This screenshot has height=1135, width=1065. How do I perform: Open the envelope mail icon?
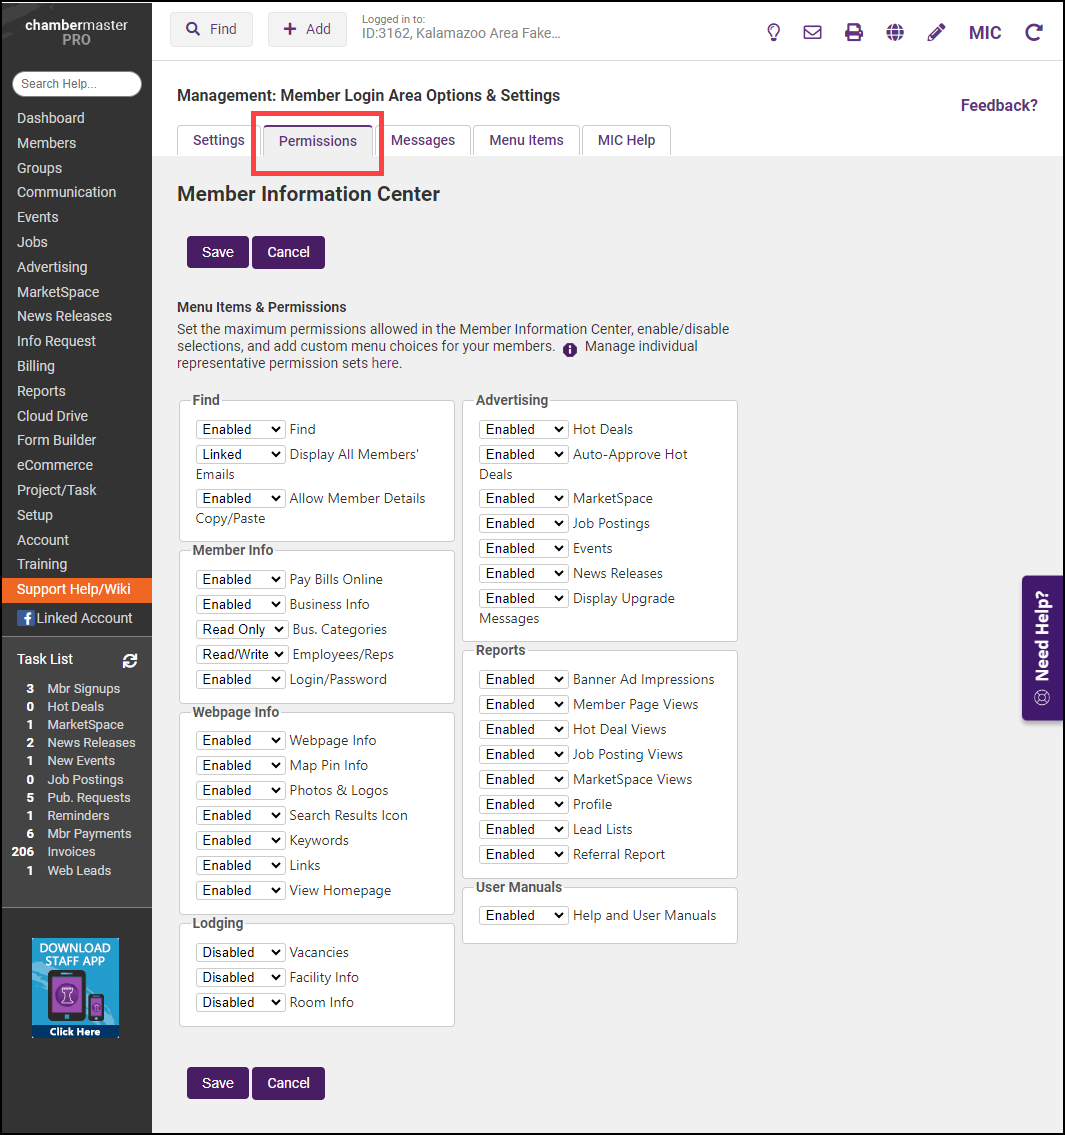pos(812,32)
